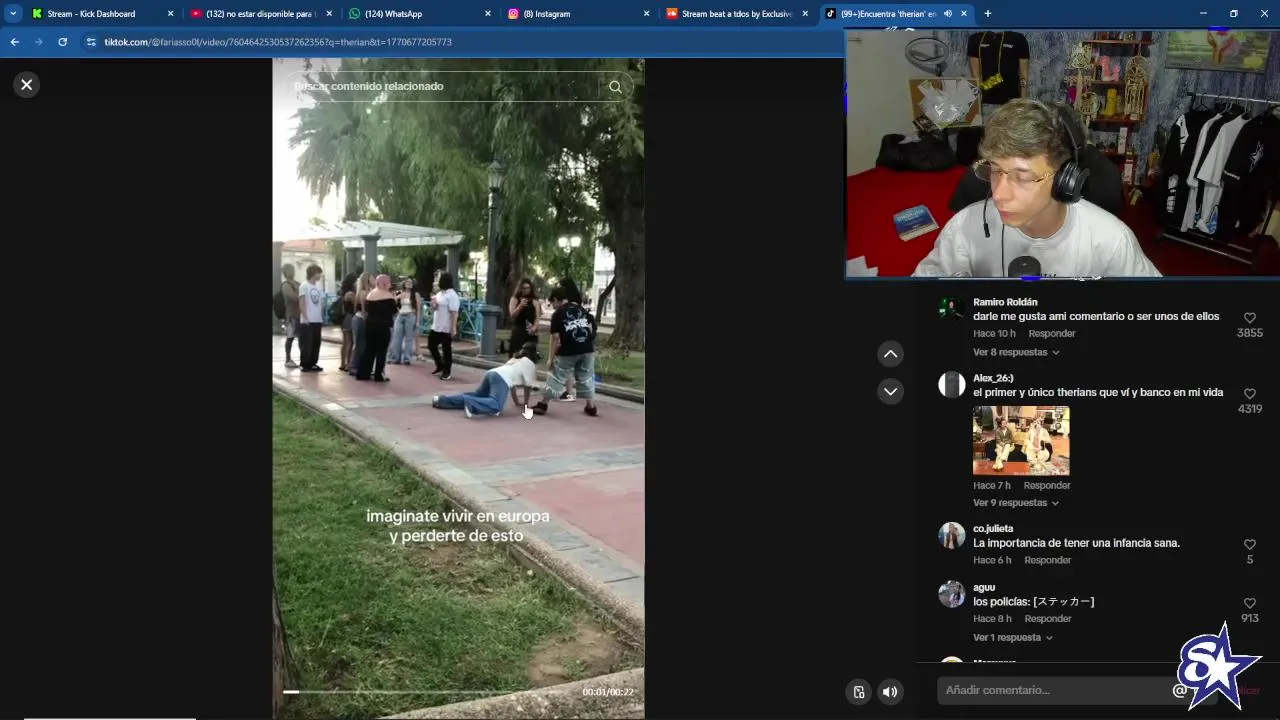This screenshot has height=720, width=1280.
Task: Click the @ mention icon in comment box
Action: tap(1179, 690)
